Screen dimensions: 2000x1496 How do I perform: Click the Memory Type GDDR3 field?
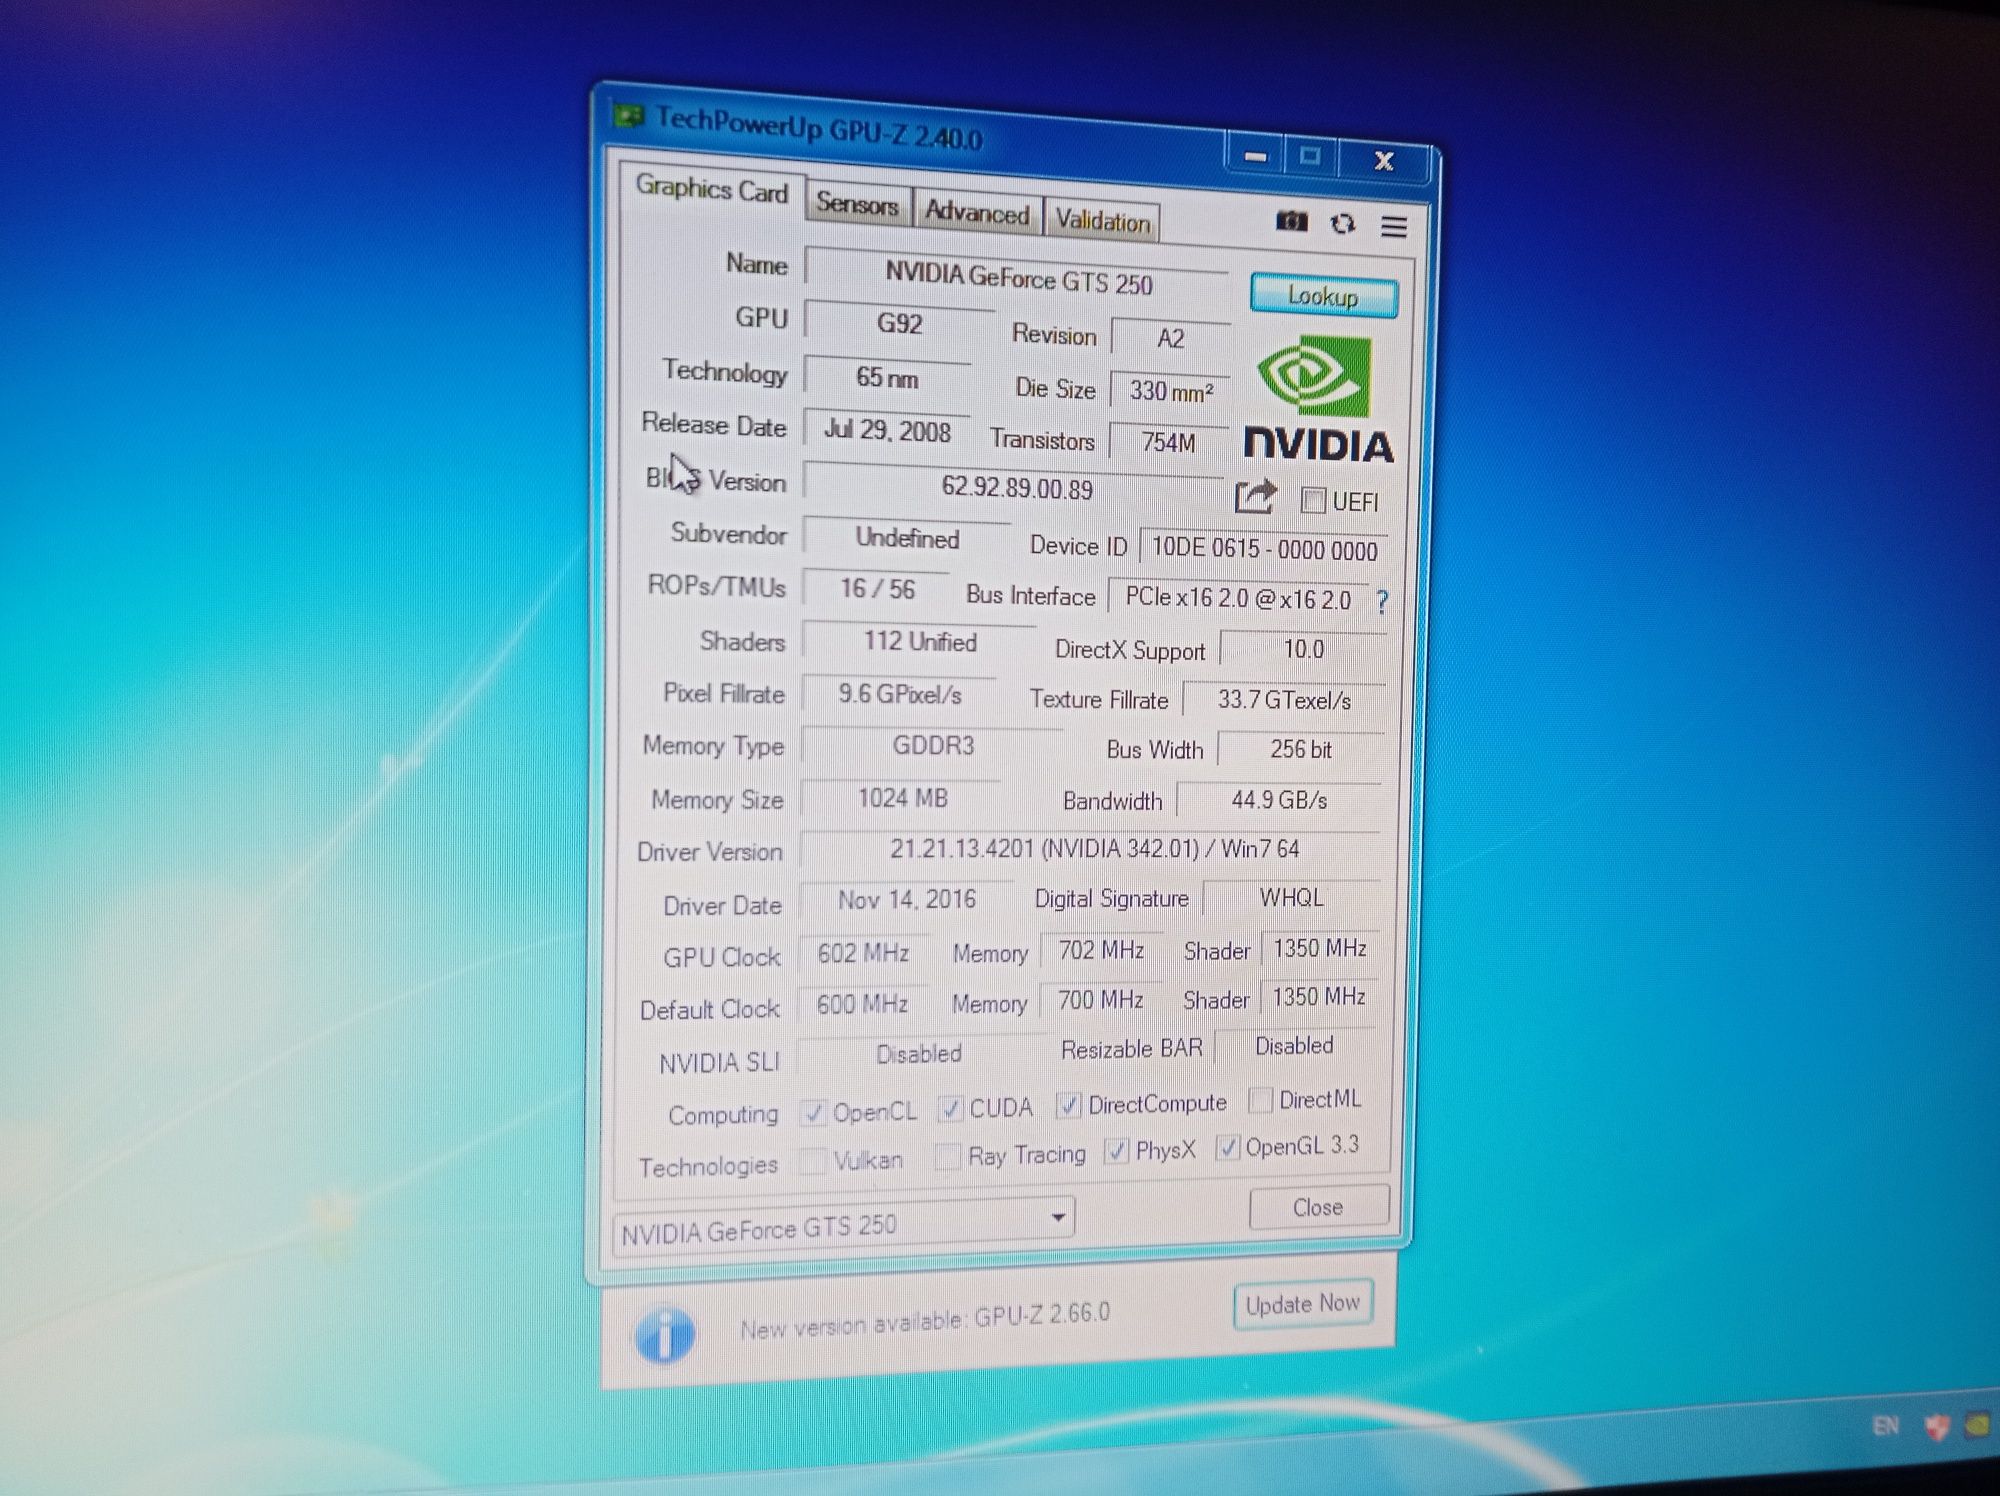[933, 746]
